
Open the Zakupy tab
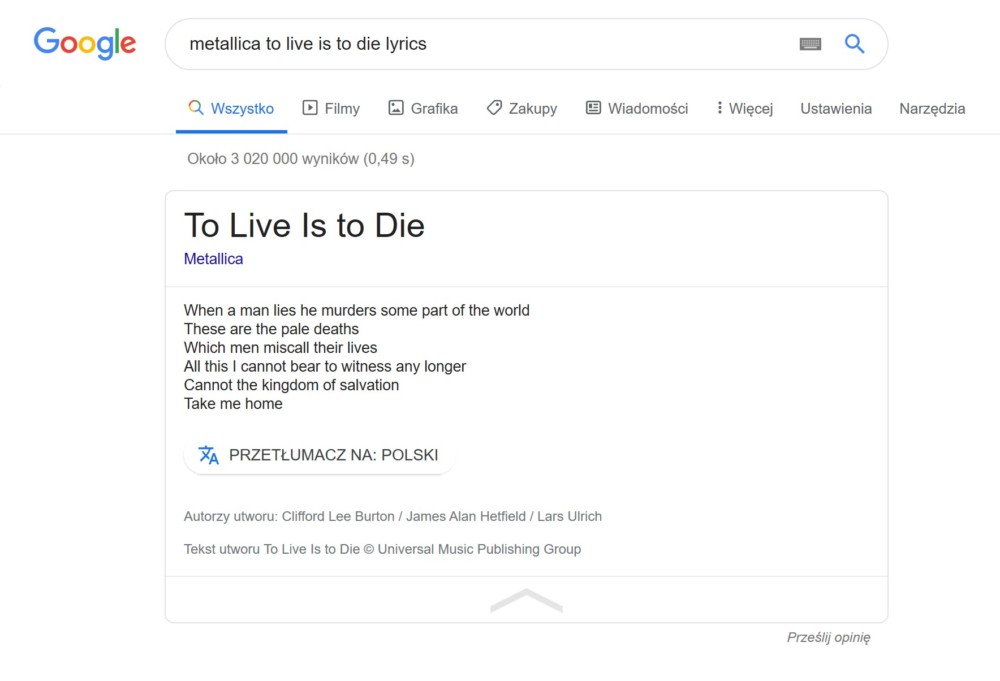pos(522,108)
